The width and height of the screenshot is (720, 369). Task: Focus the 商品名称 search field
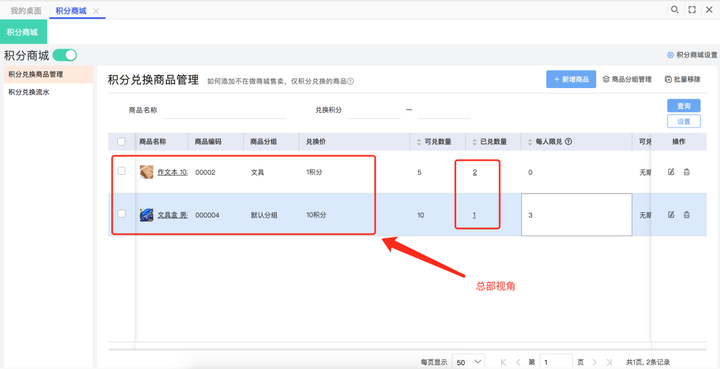pyautogui.click(x=225, y=110)
